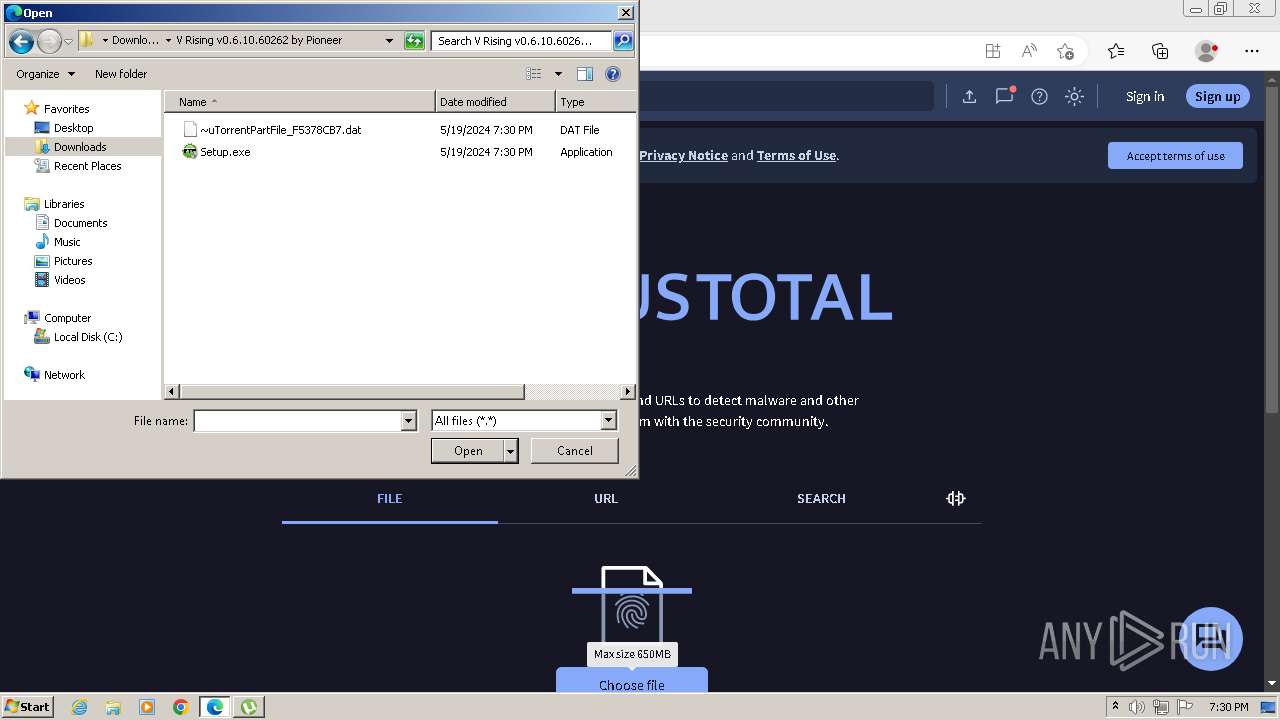Create a New folder

[x=121, y=74]
